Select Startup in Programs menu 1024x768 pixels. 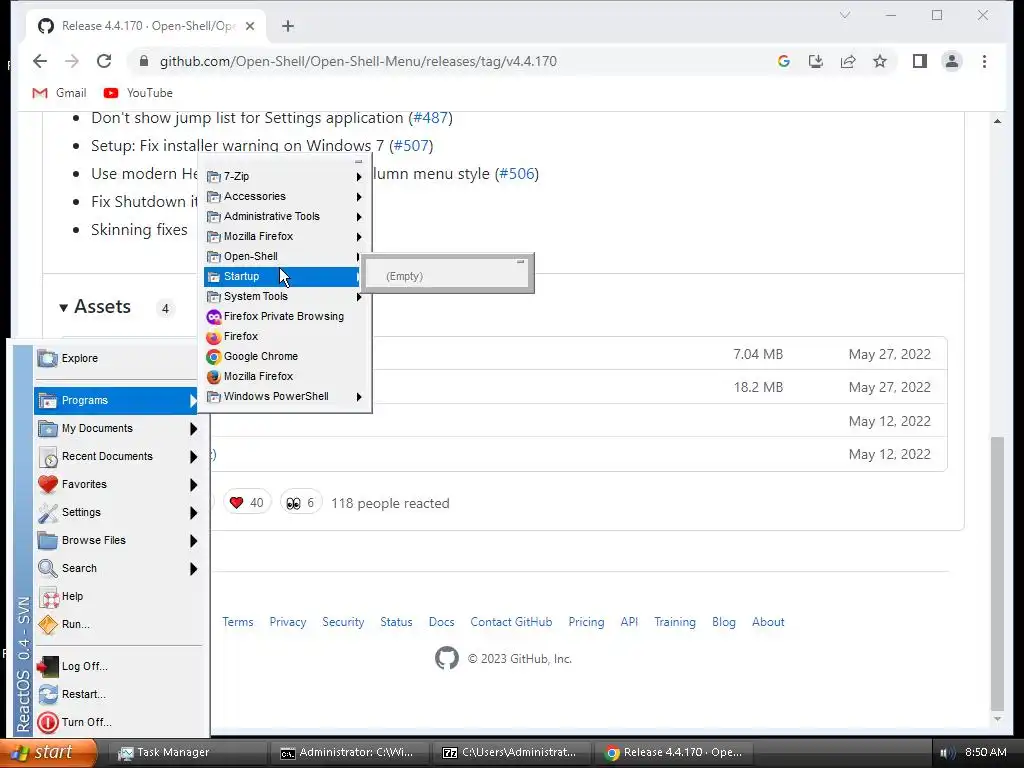coord(282,277)
